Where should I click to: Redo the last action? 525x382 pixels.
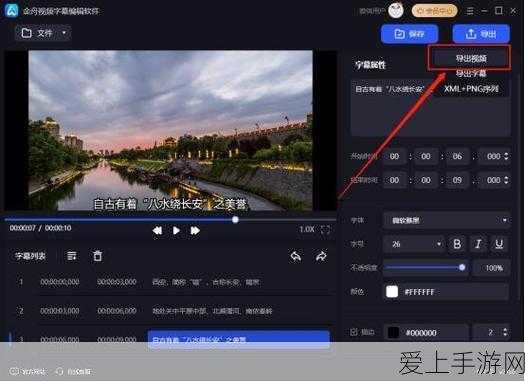[x=321, y=256]
